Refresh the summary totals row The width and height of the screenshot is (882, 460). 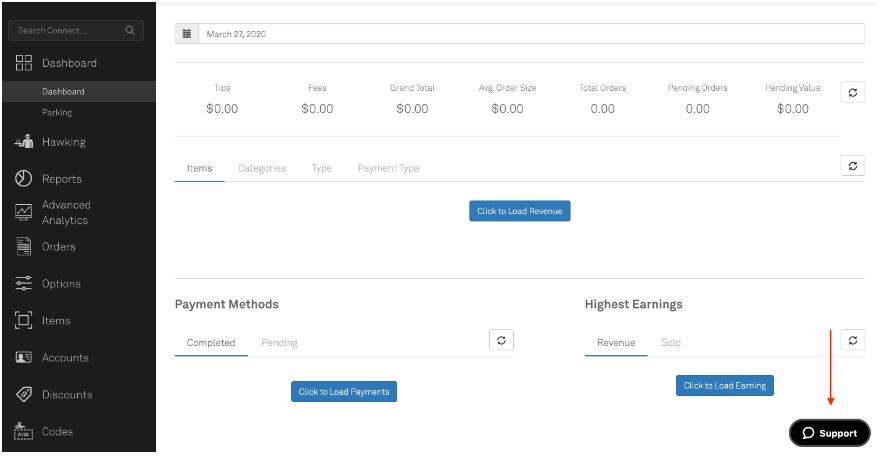point(852,92)
